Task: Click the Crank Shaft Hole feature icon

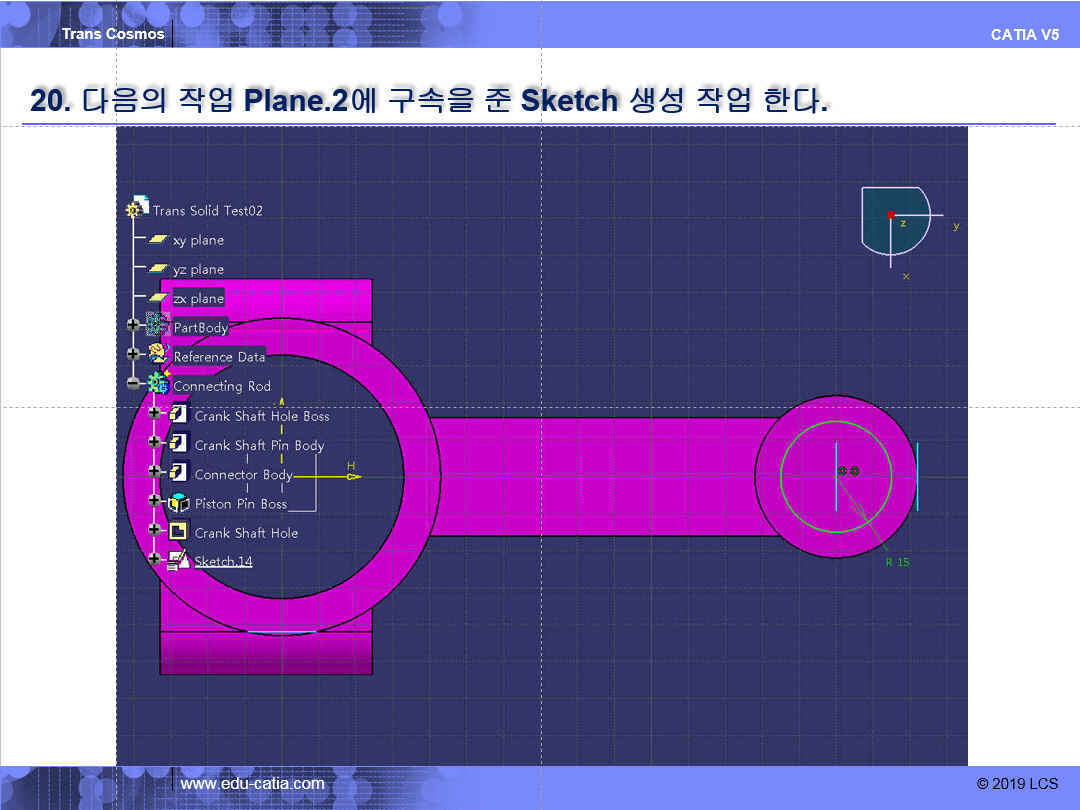Action: tap(179, 532)
